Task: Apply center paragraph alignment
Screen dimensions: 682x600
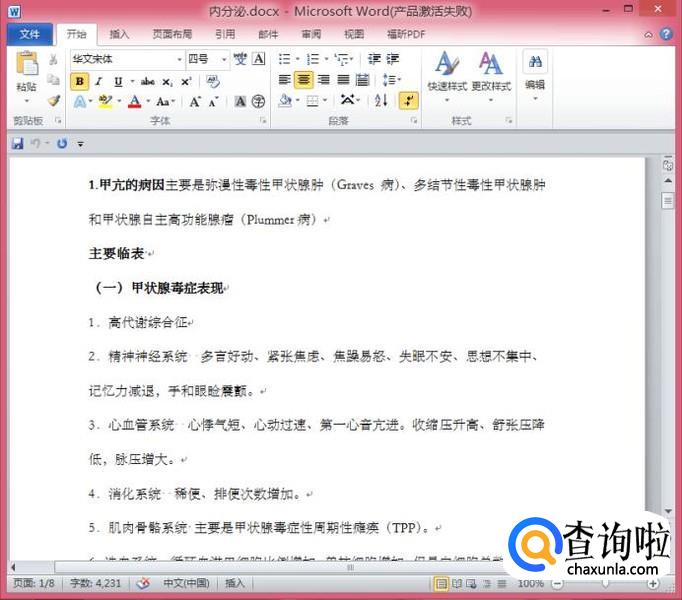Action: click(x=304, y=80)
